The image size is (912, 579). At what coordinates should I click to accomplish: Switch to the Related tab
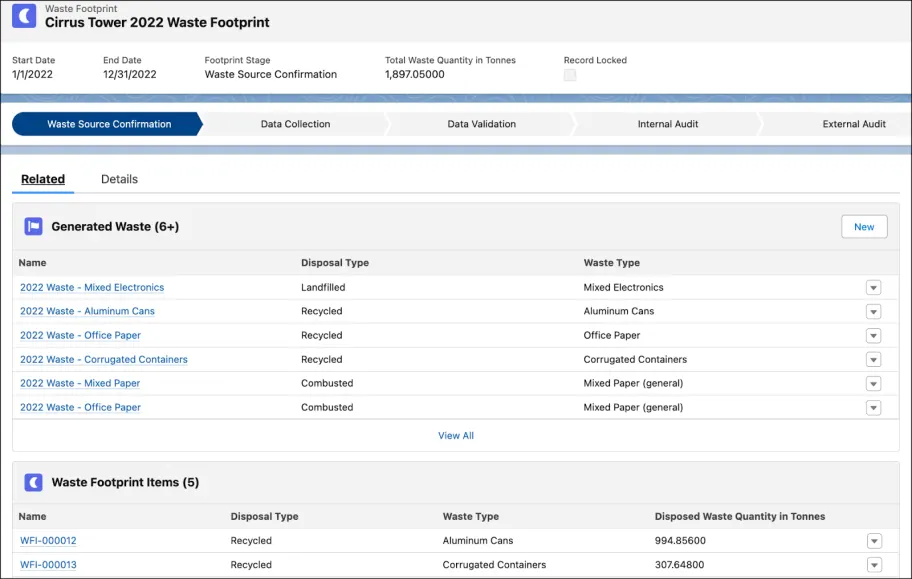(x=43, y=179)
